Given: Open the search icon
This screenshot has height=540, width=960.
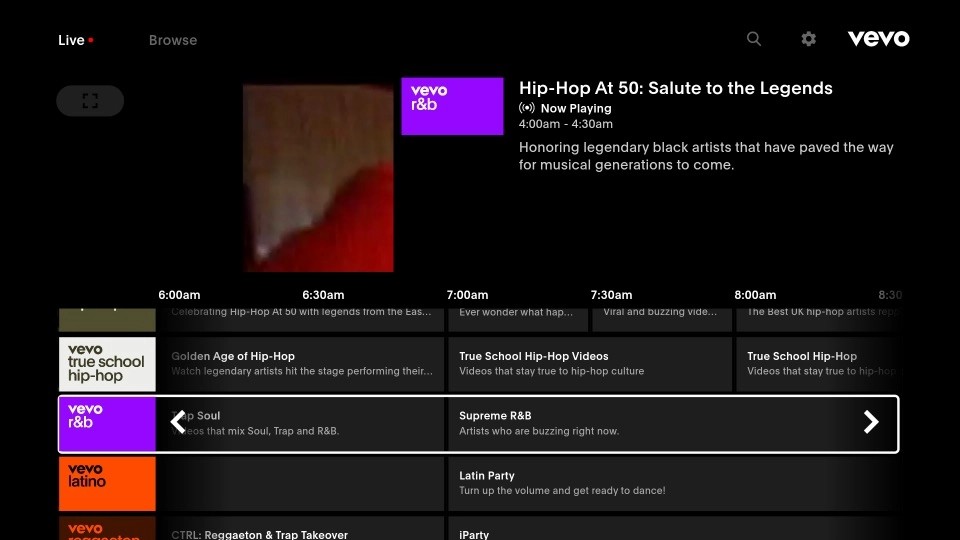Looking at the screenshot, I should point(754,39).
